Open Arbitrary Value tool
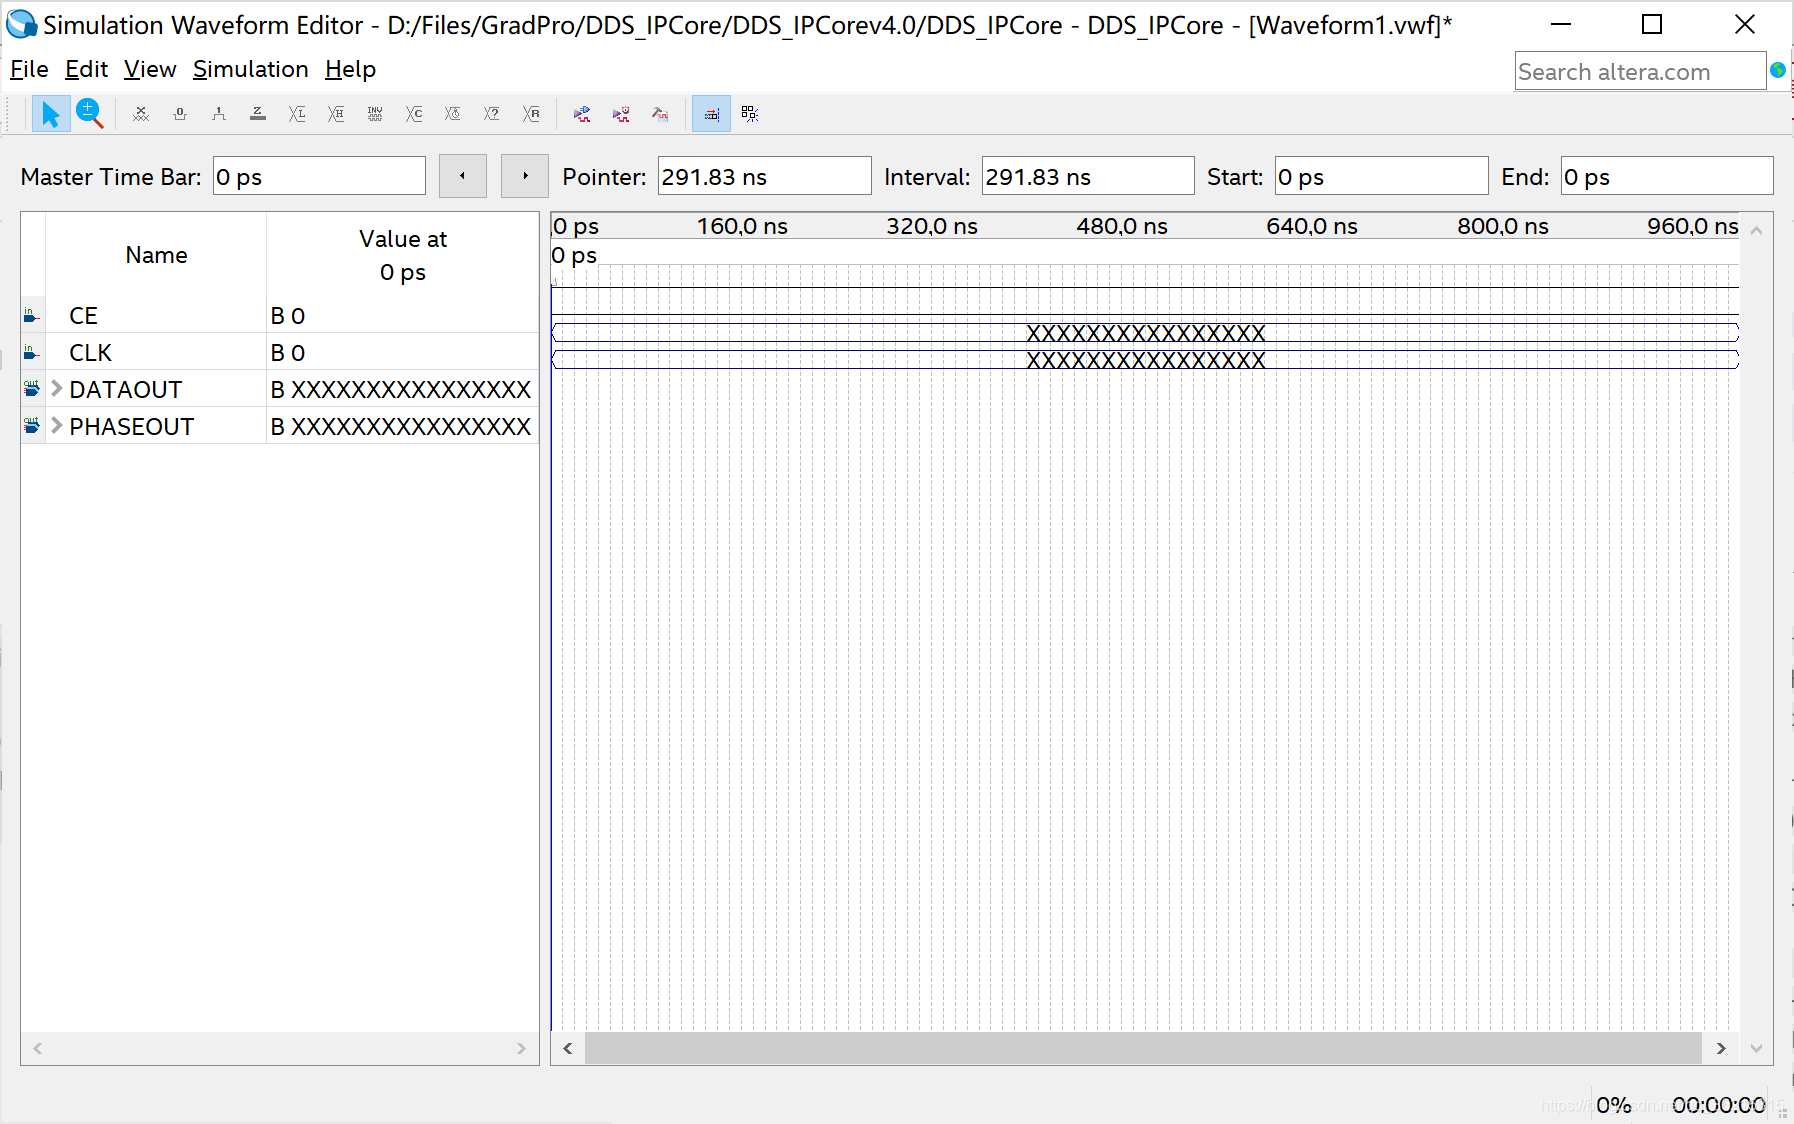1794x1124 pixels. 492,114
